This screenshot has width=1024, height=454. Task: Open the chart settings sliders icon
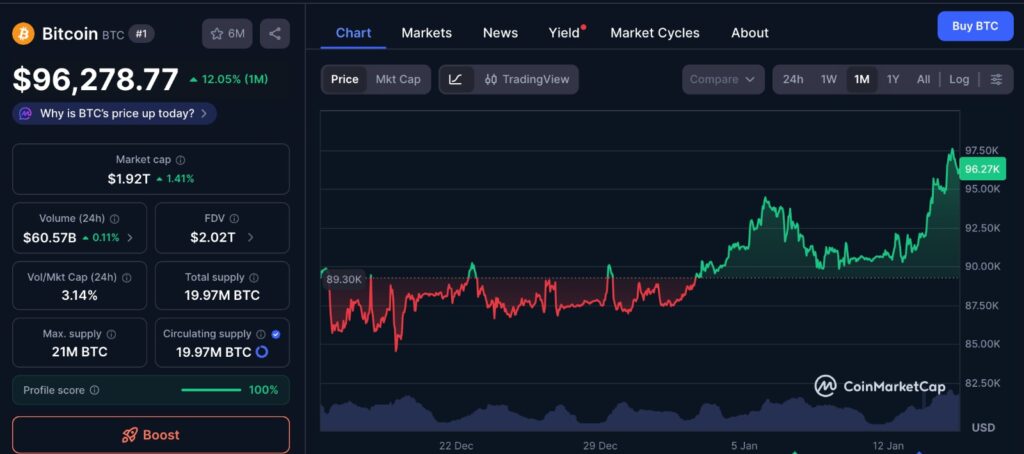tap(997, 79)
